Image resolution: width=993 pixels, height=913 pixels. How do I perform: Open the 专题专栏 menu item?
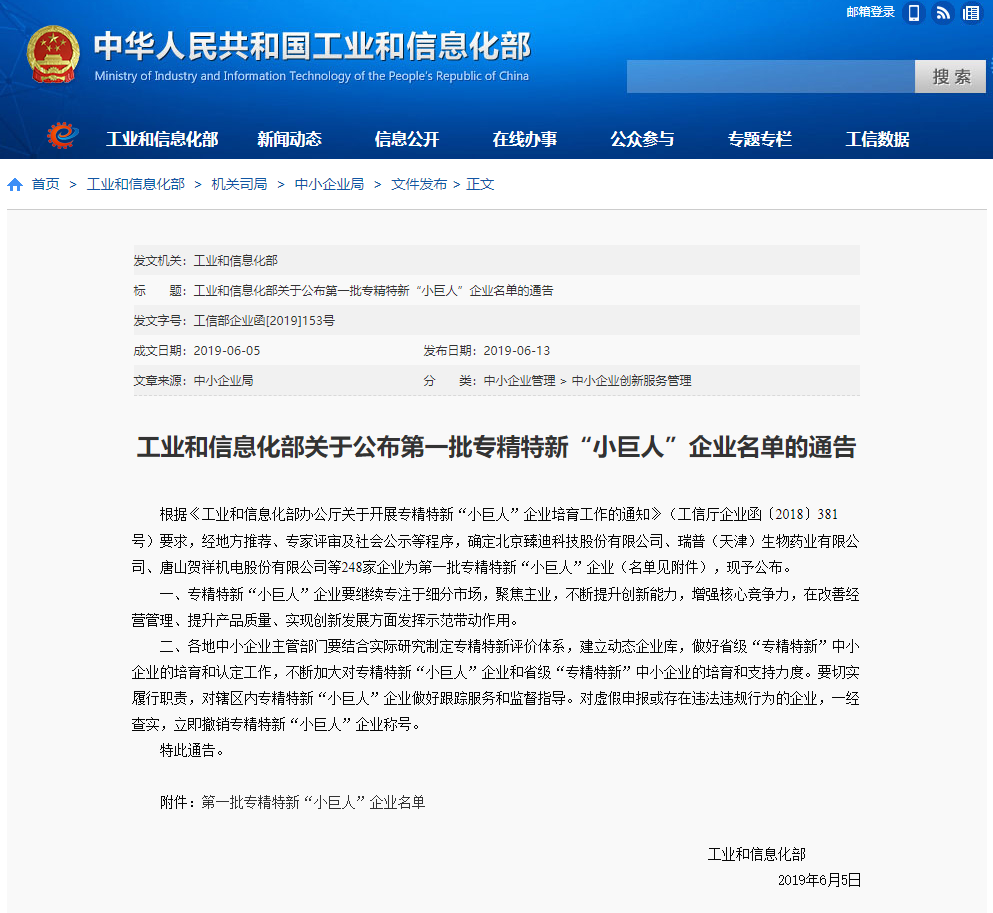(x=760, y=139)
